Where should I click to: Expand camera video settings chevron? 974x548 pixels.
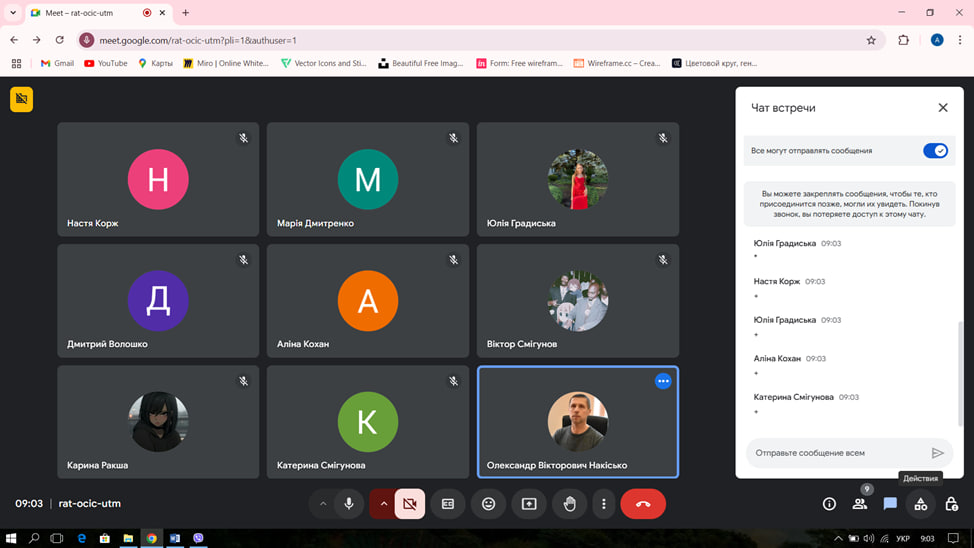click(x=383, y=504)
